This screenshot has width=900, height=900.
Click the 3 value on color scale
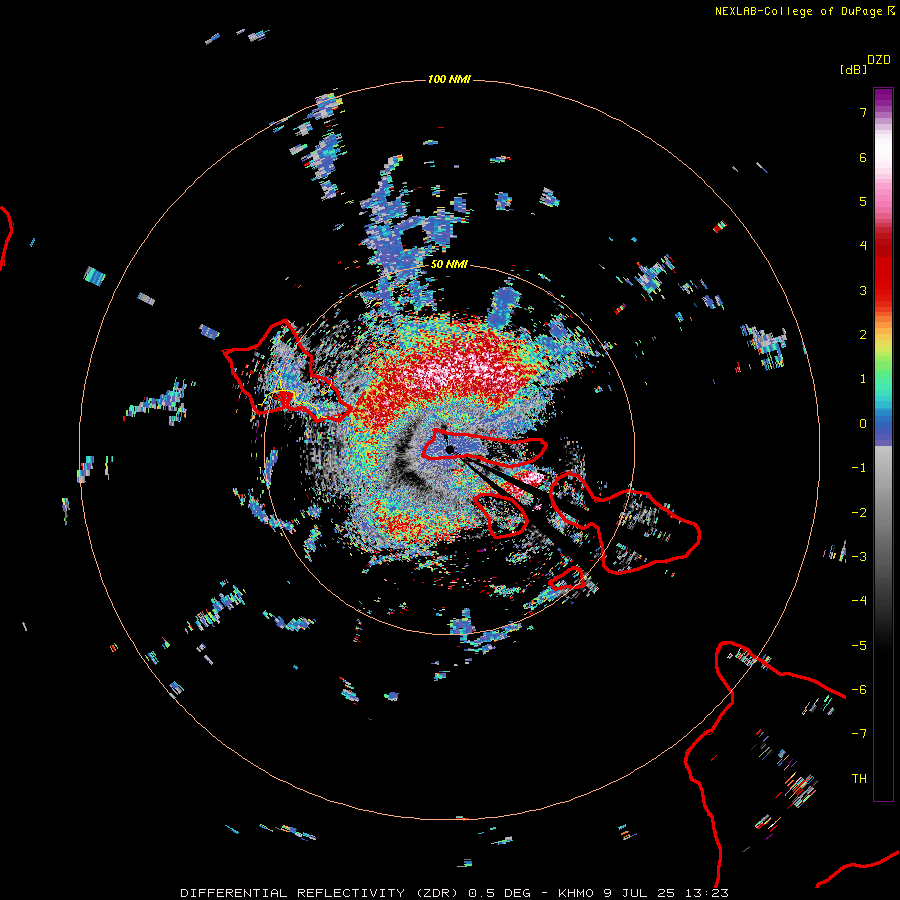[x=863, y=290]
